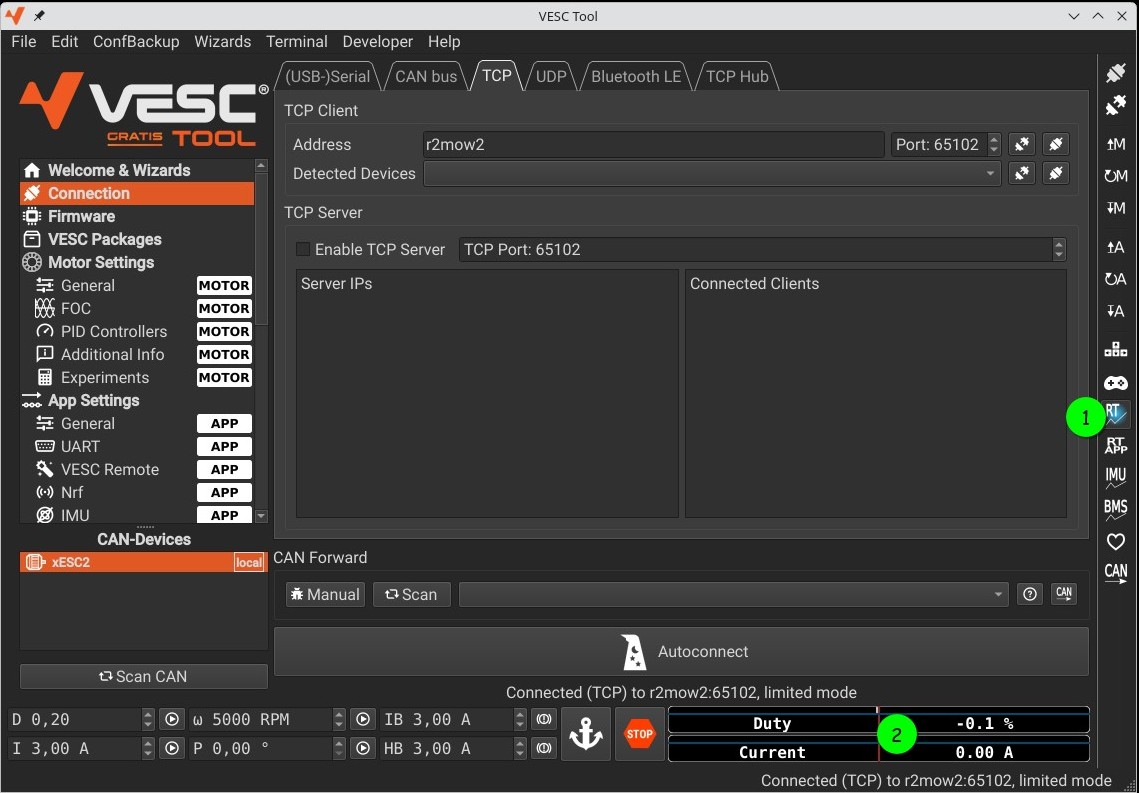Screen dimensions: 1139x793
Task: Click the Address field containing r2mow2
Action: click(653, 144)
